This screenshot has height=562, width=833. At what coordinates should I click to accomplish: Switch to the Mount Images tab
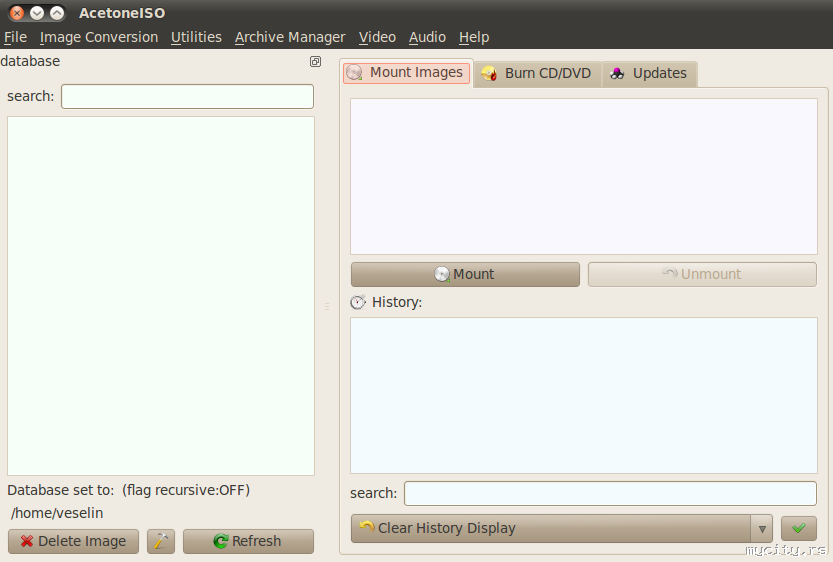406,73
